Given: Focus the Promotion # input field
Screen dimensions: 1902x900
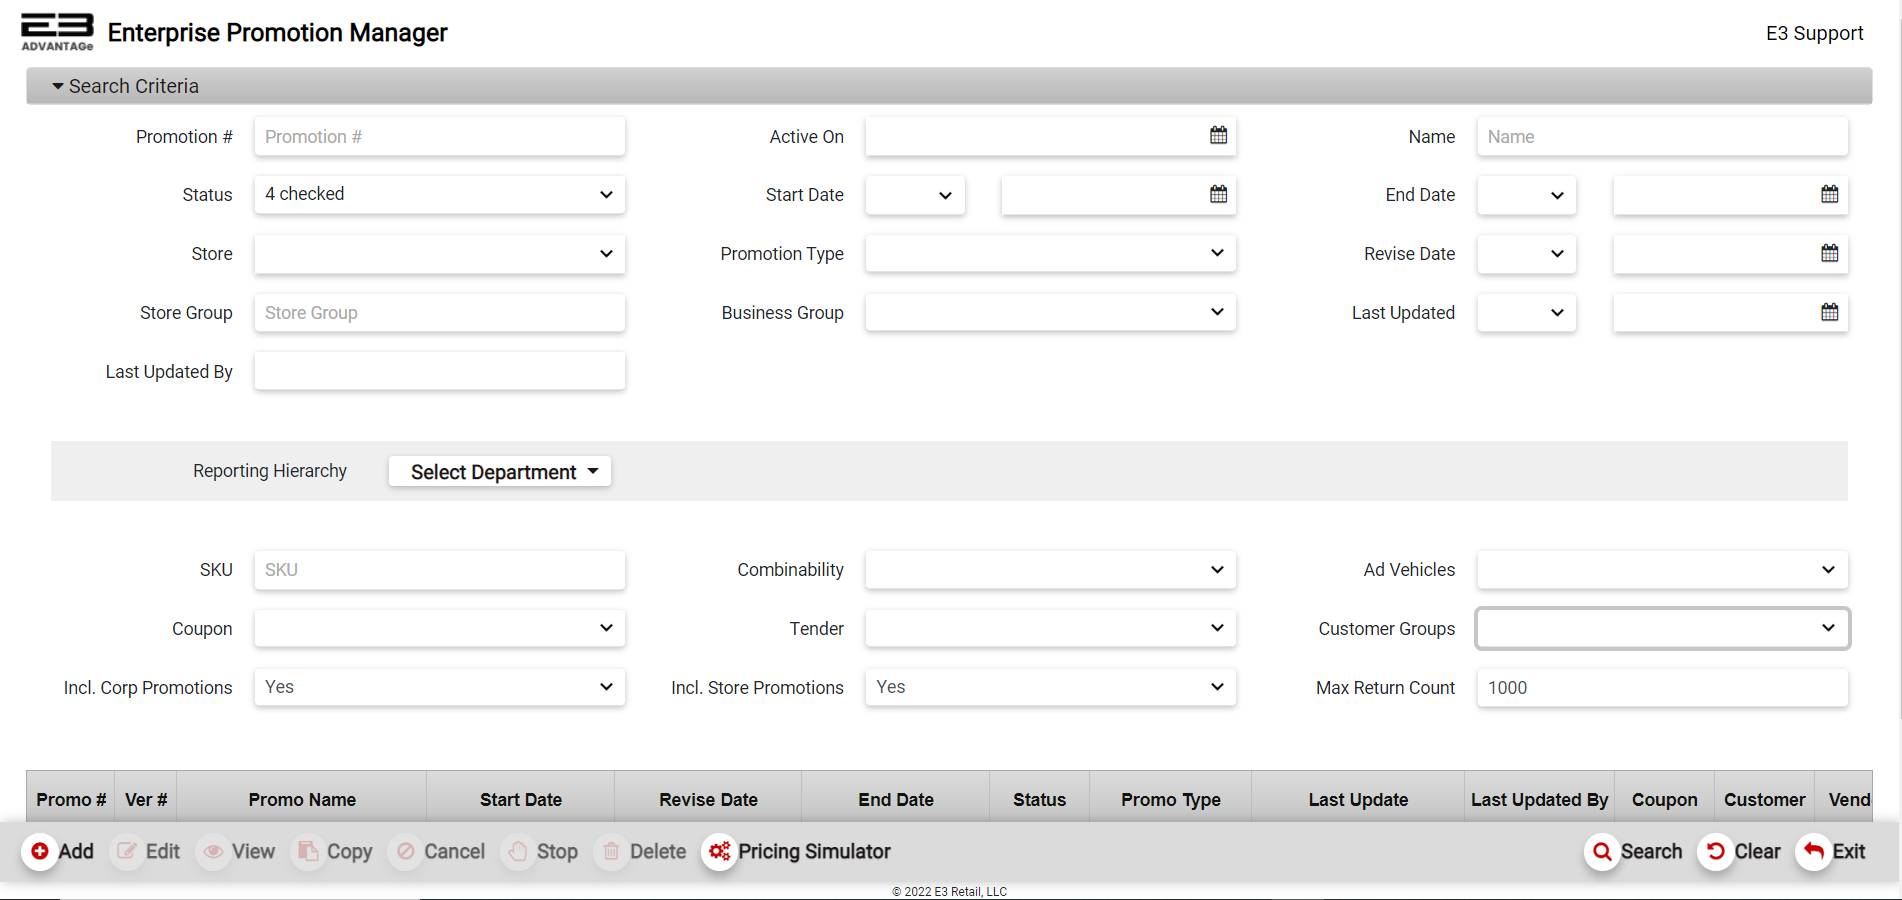Looking at the screenshot, I should click(439, 137).
